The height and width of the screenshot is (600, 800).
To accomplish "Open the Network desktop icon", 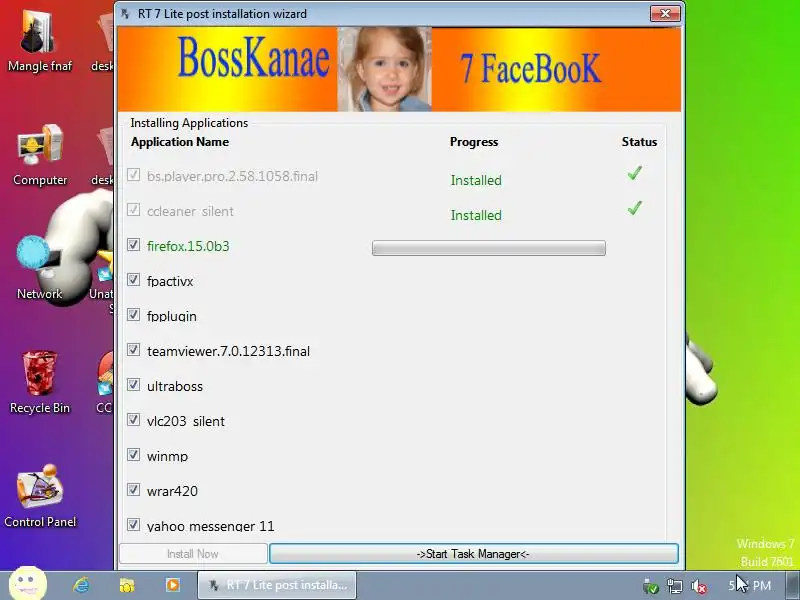I will coord(39,269).
